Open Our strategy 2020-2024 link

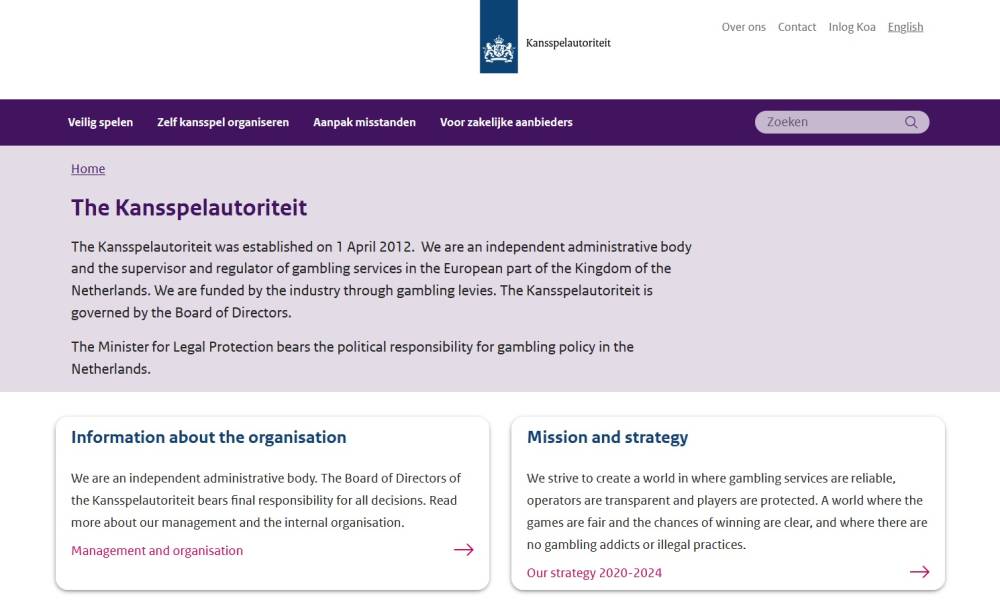[594, 573]
